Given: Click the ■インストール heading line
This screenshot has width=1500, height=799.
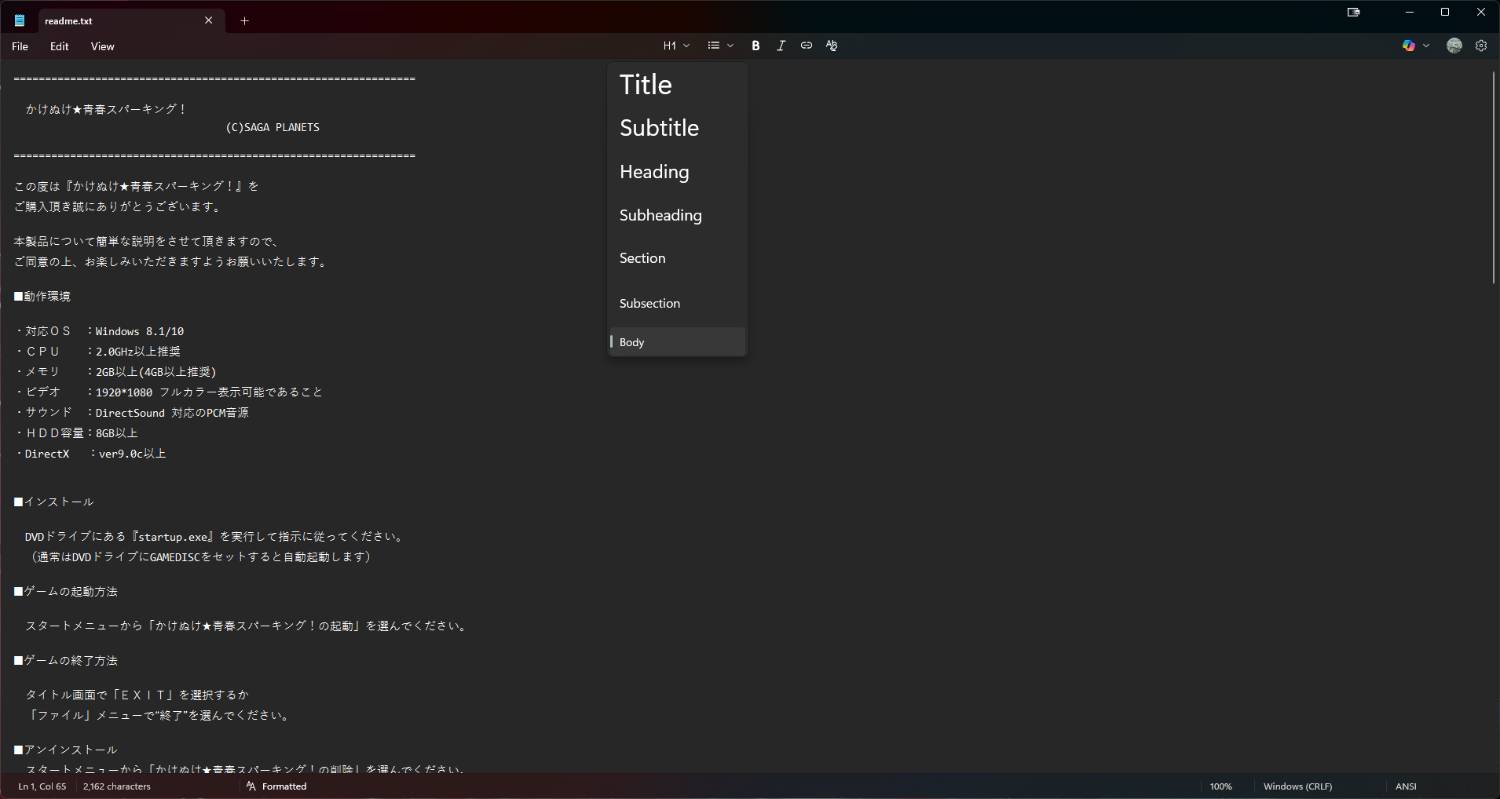Looking at the screenshot, I should pyautogui.click(x=54, y=502).
